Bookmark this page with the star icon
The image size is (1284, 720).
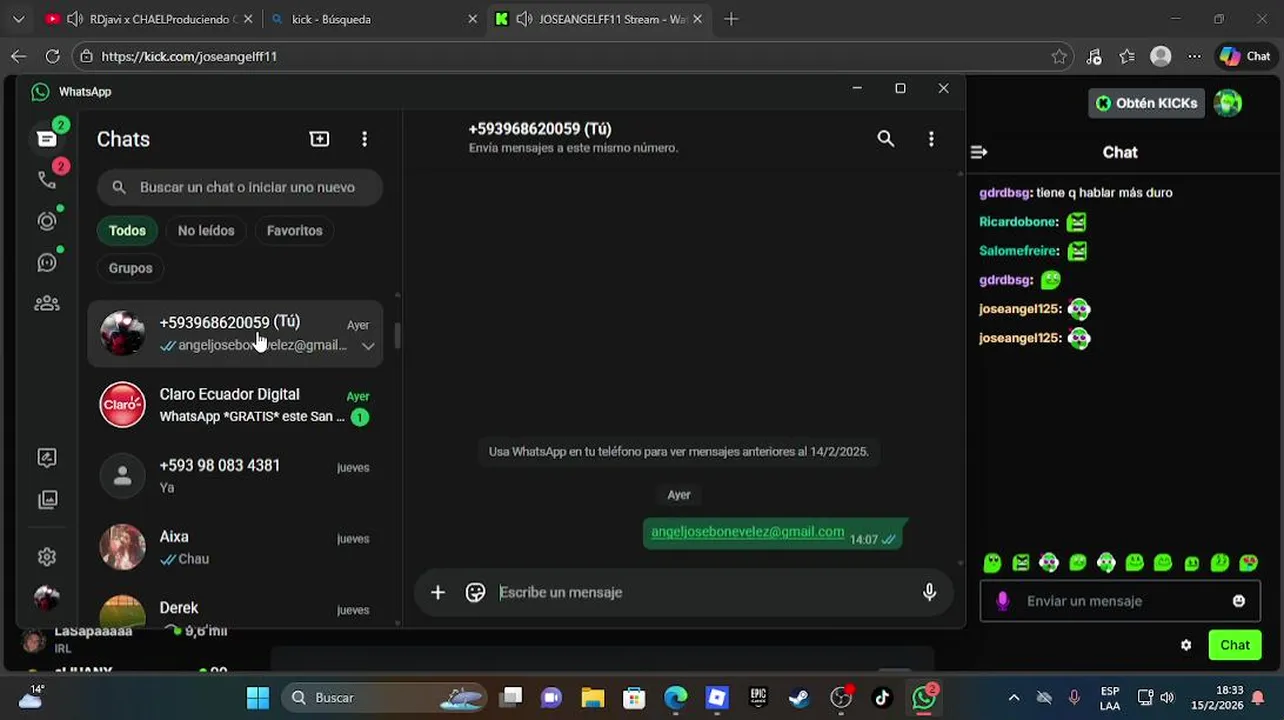1059,56
